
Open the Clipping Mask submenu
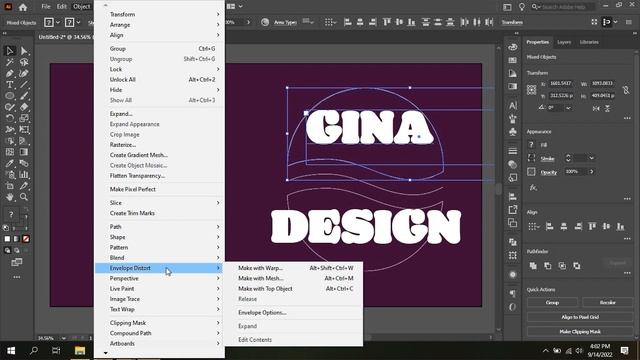(159, 323)
